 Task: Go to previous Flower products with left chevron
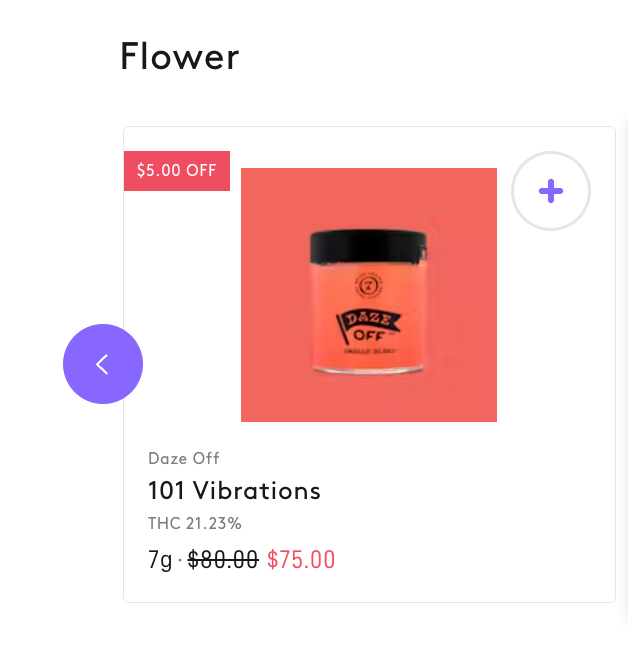[x=102, y=364]
